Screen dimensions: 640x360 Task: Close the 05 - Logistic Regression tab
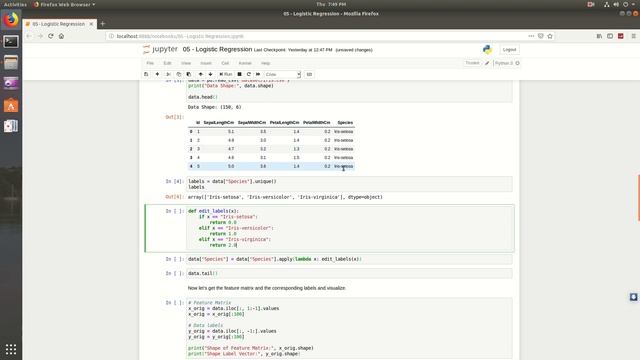click(x=91, y=24)
